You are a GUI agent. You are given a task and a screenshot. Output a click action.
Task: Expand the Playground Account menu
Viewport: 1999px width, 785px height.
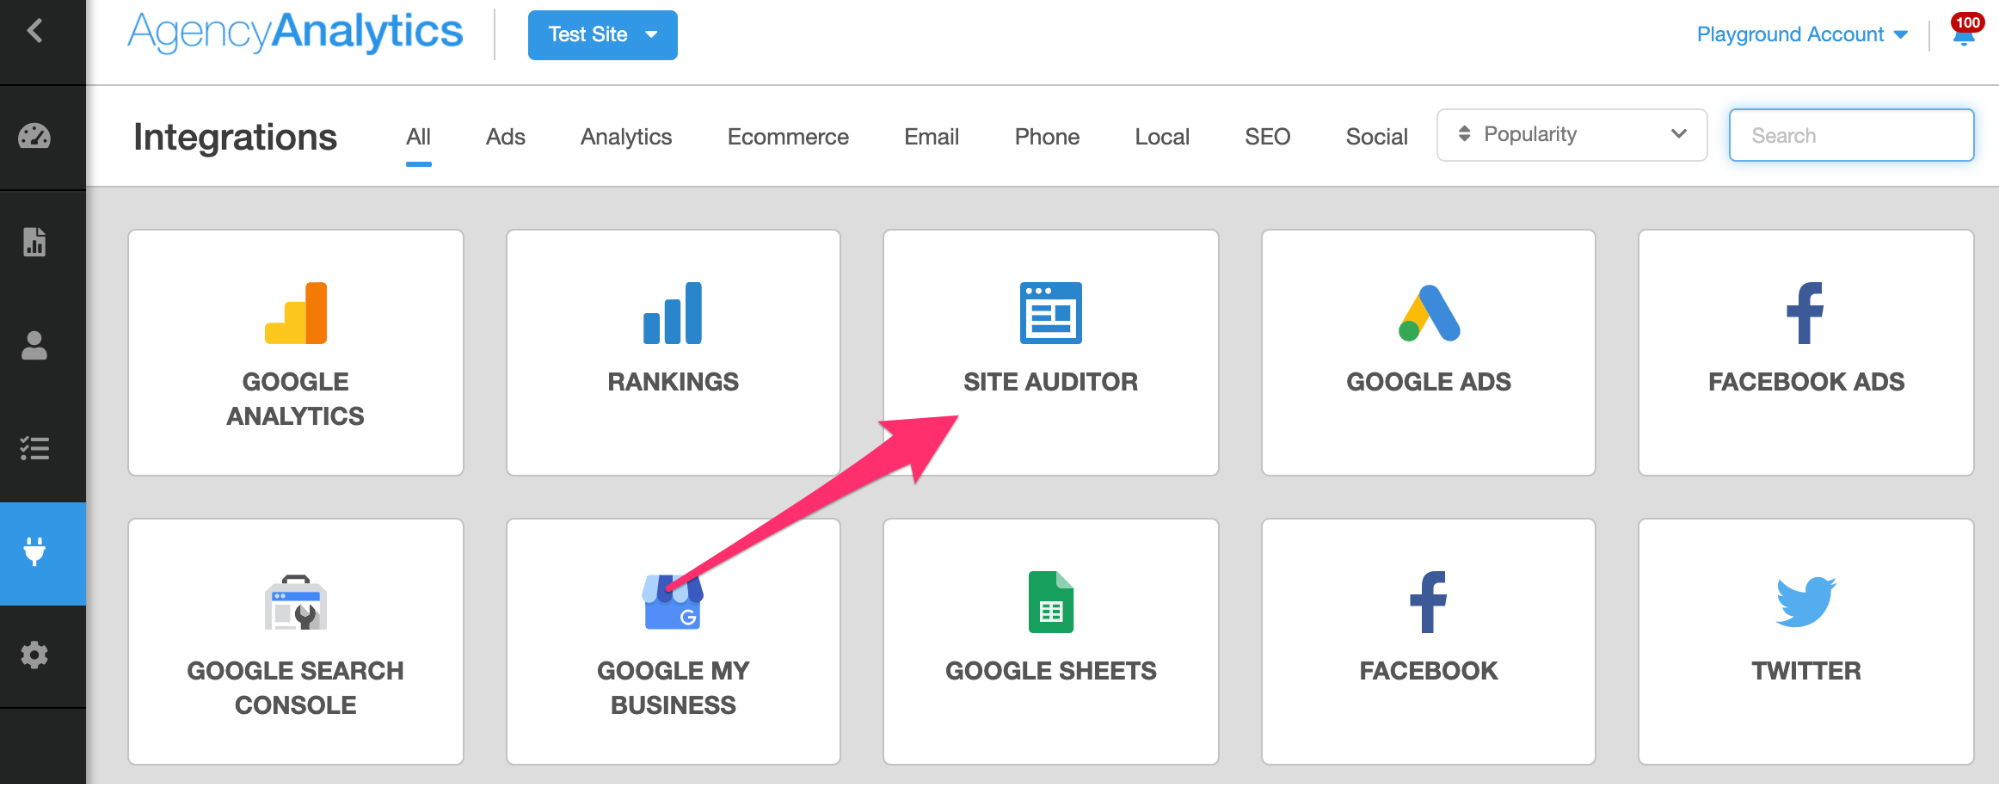pyautogui.click(x=1802, y=35)
